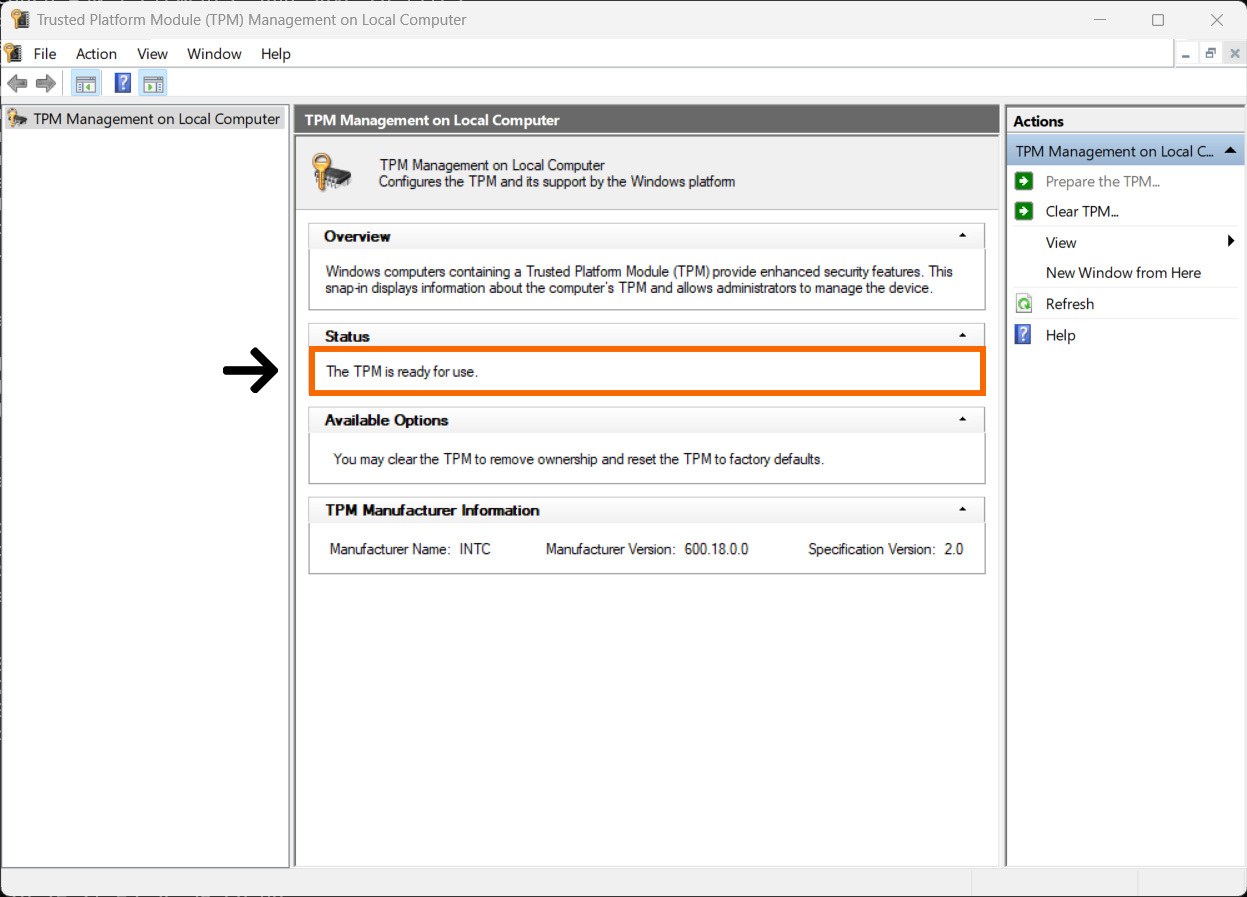Click Help question-mark icon in Actions pane
The image size is (1247, 897).
[1024, 334]
